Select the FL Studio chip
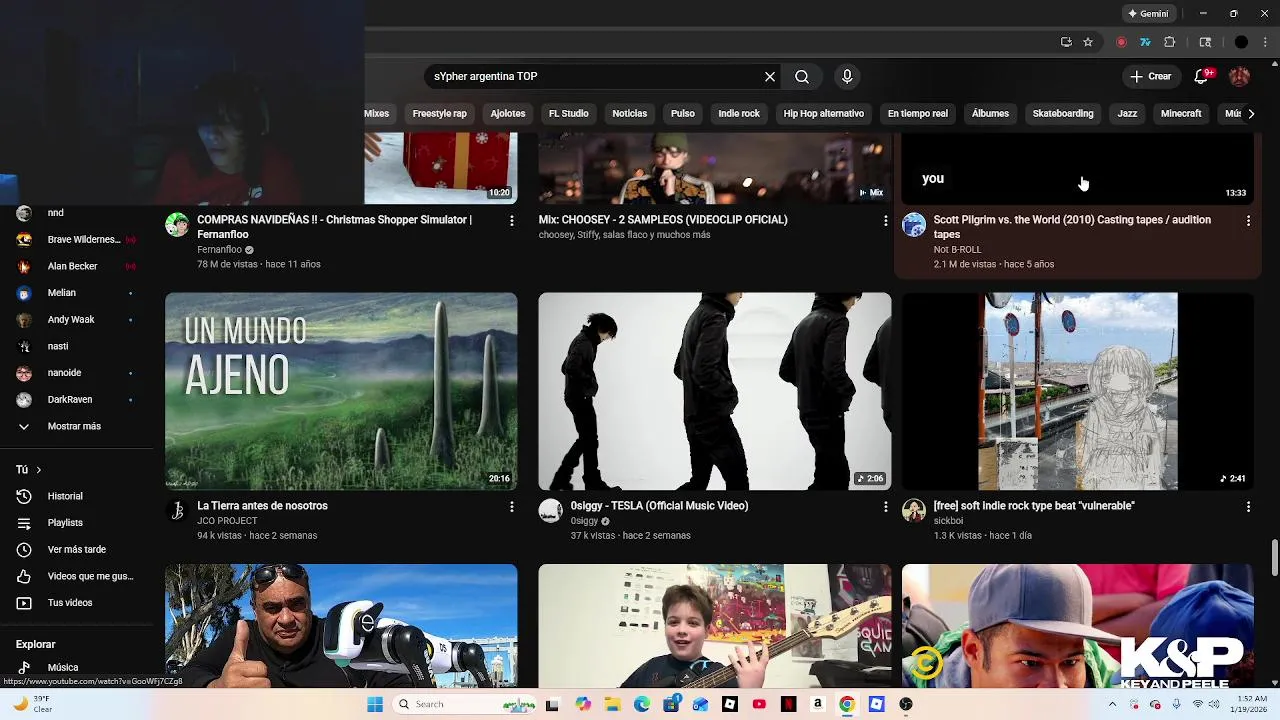This screenshot has width=1280, height=720. click(x=568, y=114)
